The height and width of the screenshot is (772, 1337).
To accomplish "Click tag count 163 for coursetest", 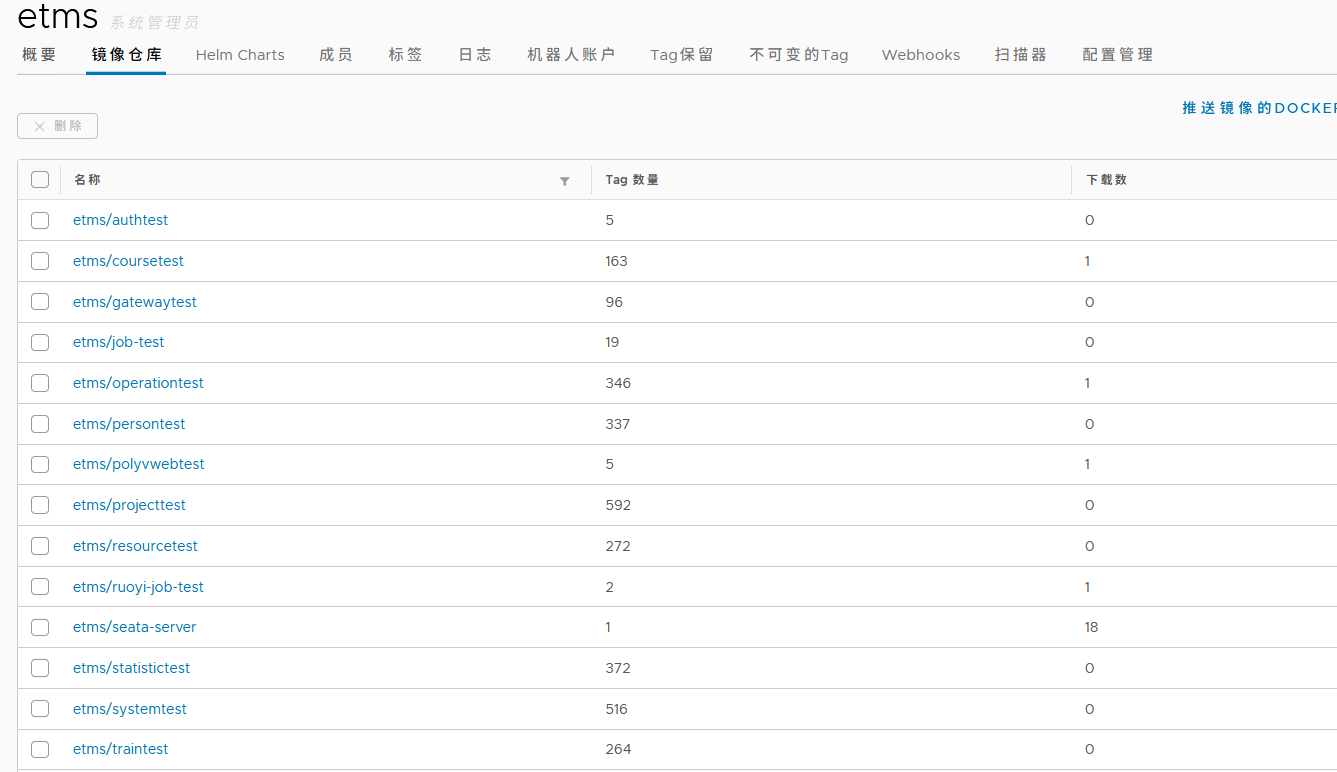I will click(x=616, y=261).
